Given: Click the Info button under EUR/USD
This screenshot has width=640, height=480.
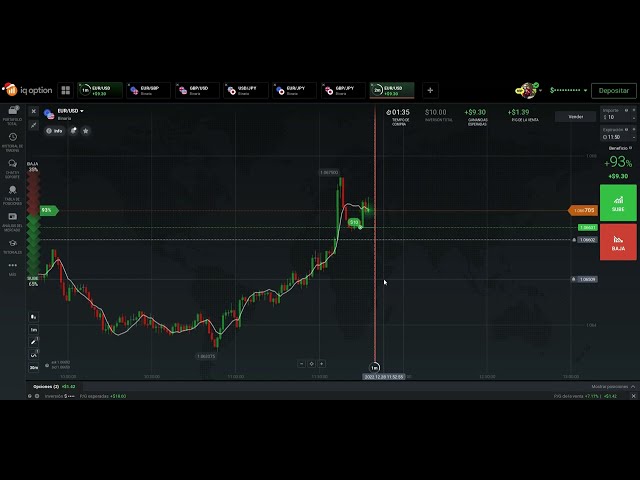Looking at the screenshot, I should 55,130.
